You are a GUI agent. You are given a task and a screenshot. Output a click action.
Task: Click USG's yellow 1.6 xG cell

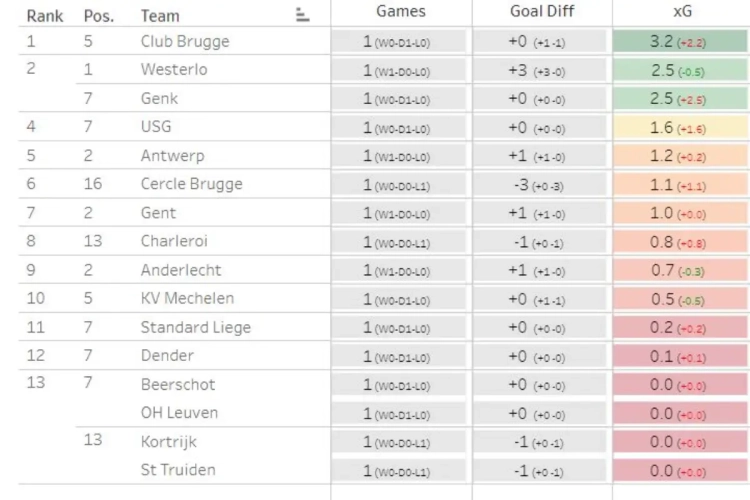(x=680, y=128)
